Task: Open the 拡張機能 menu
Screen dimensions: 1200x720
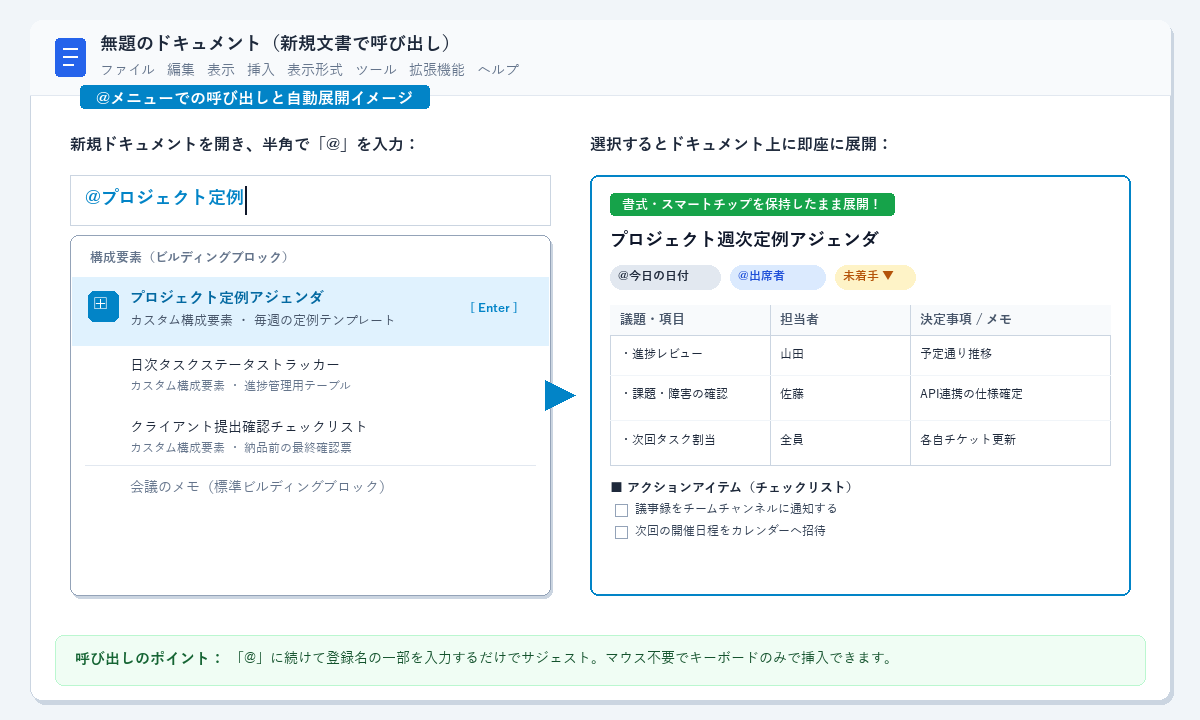Action: pyautogui.click(x=437, y=70)
